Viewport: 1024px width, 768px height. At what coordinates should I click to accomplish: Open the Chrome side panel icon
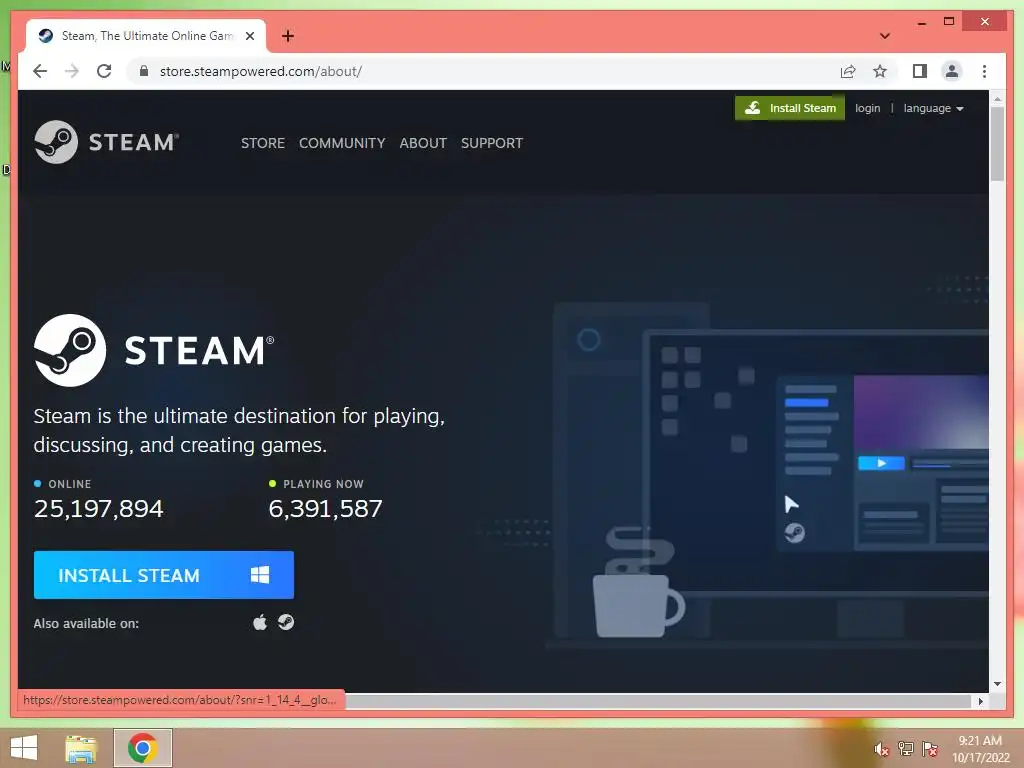coord(920,71)
